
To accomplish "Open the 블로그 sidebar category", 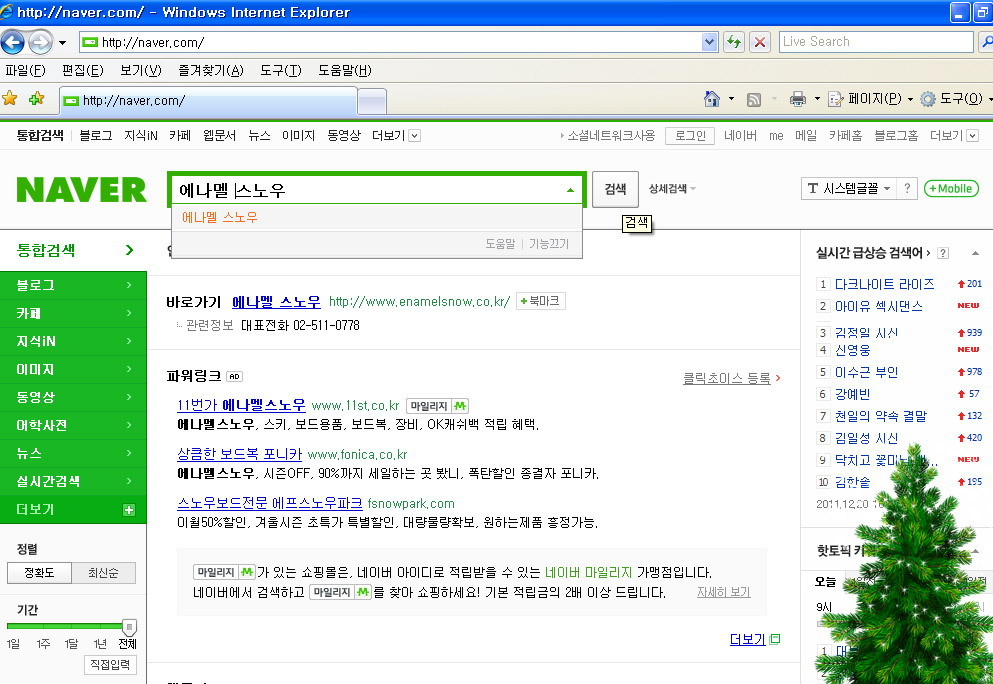I will tap(73, 285).
